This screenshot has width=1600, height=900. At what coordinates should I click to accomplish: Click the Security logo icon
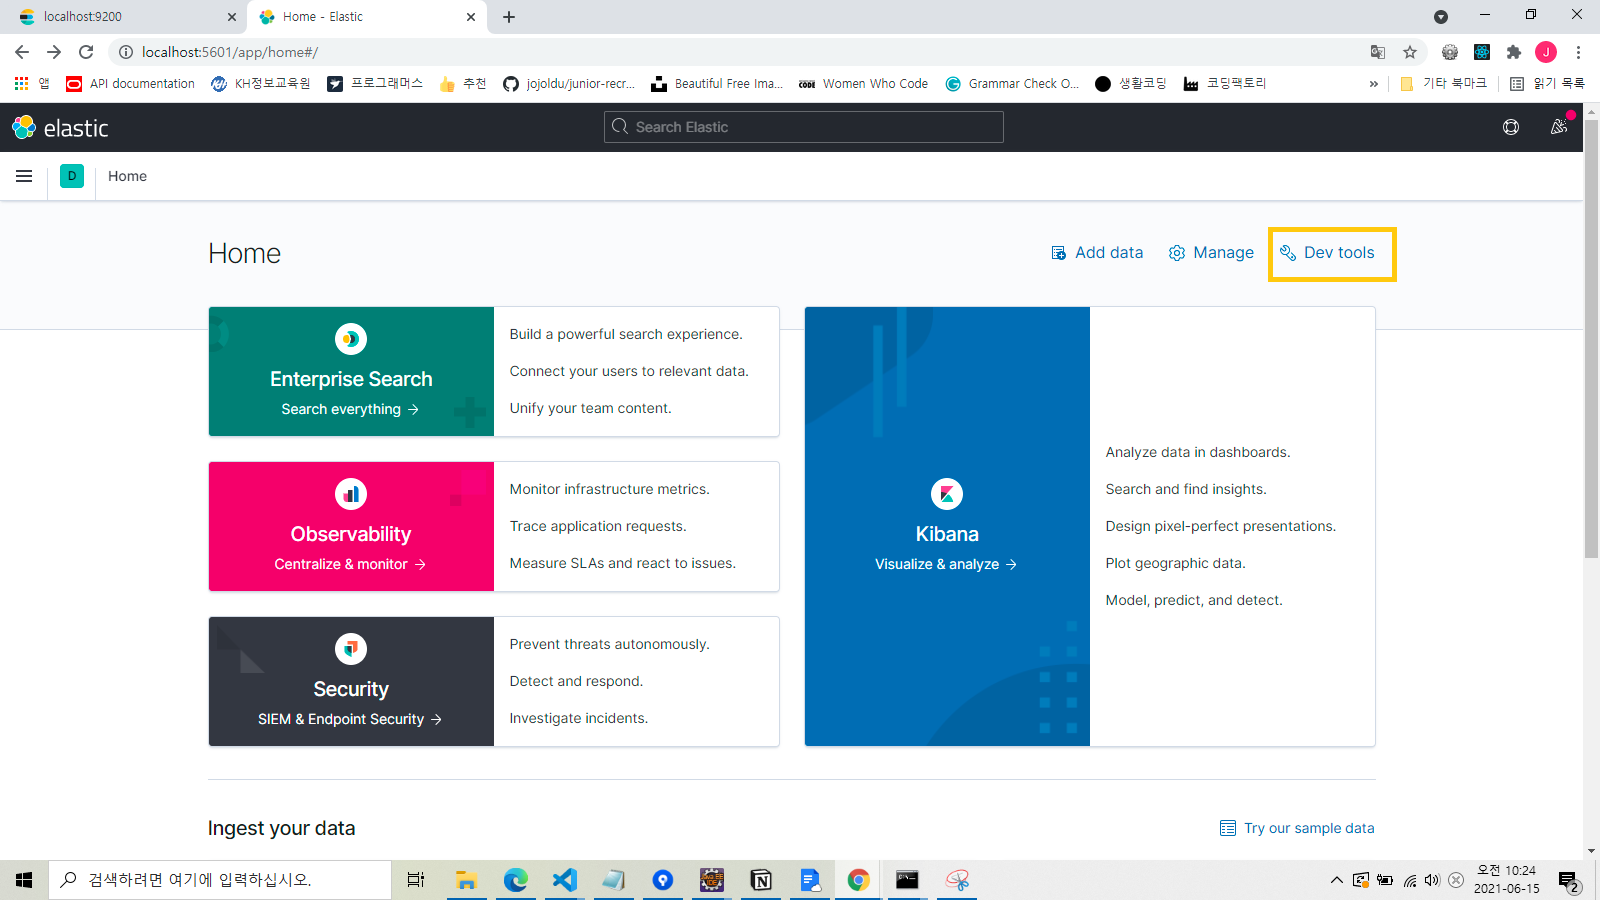pyautogui.click(x=351, y=649)
